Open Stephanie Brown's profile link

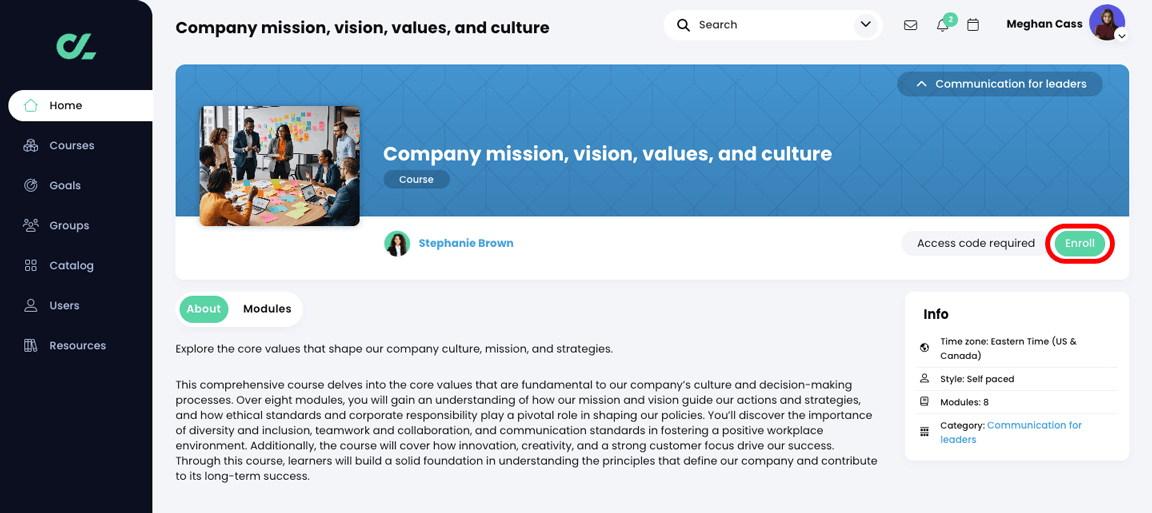(x=466, y=243)
